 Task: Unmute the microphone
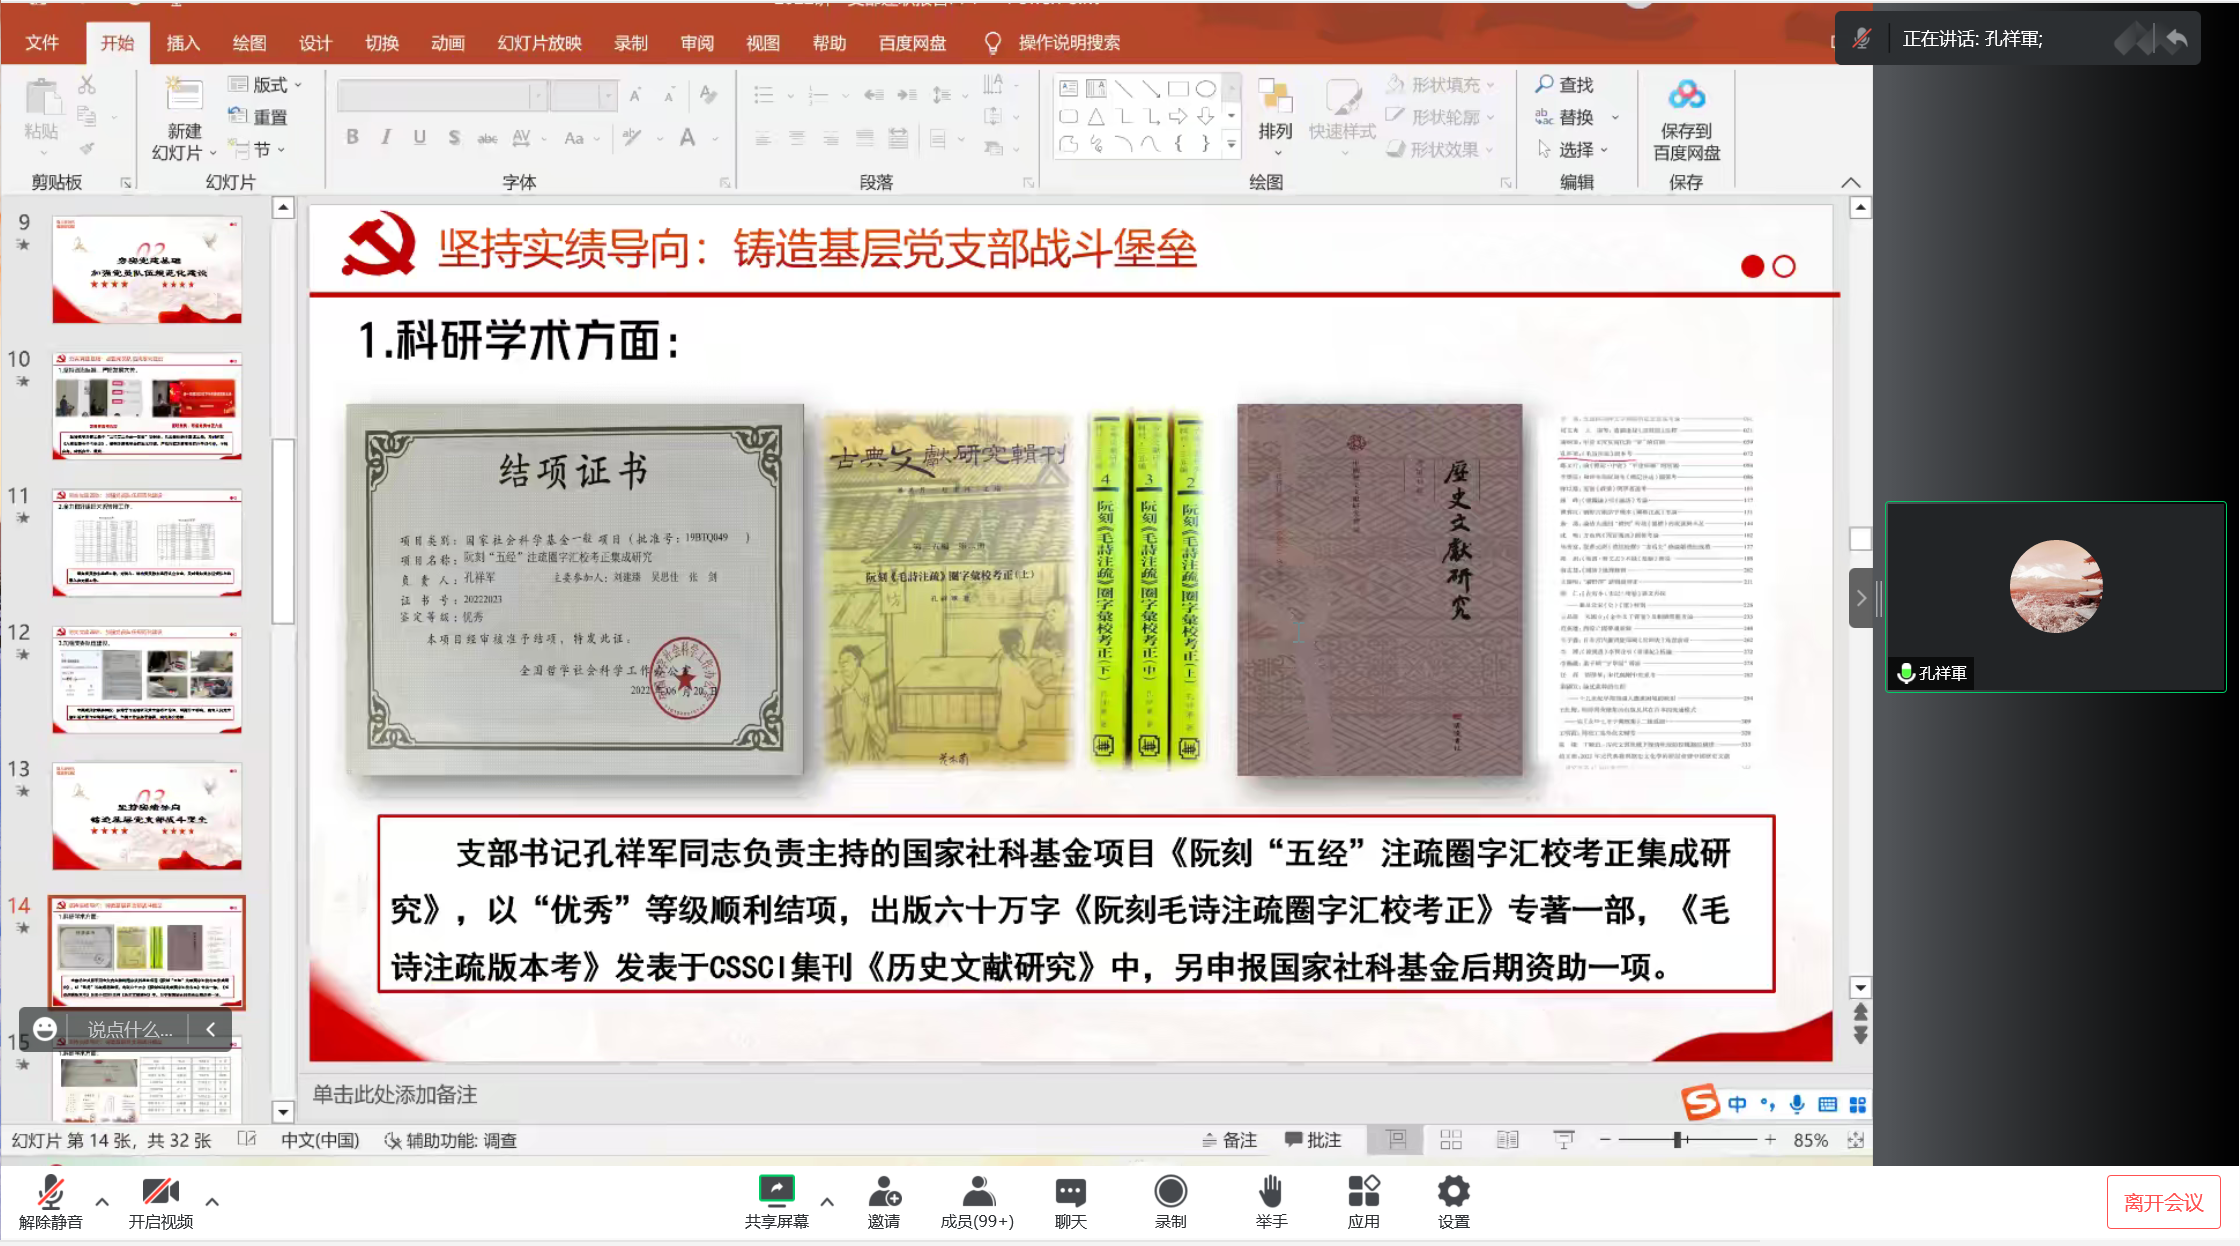50,1192
